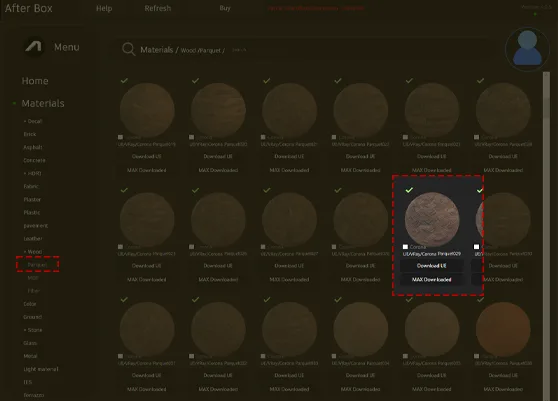Click Wood in the breadcrumb path
The width and height of the screenshot is (558, 401).
click(189, 51)
